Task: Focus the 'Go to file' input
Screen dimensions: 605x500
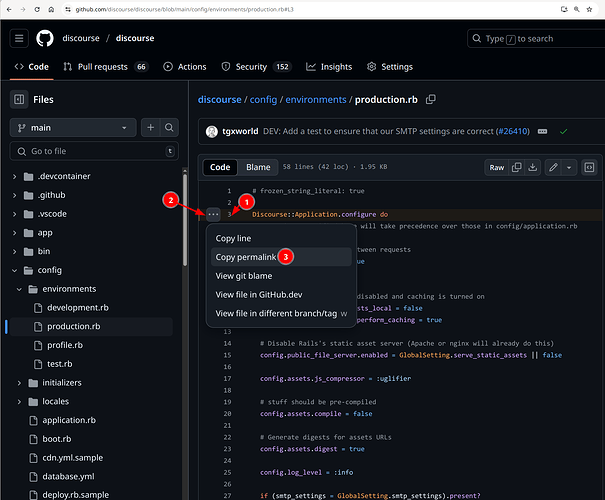Action: pyautogui.click(x=94, y=151)
